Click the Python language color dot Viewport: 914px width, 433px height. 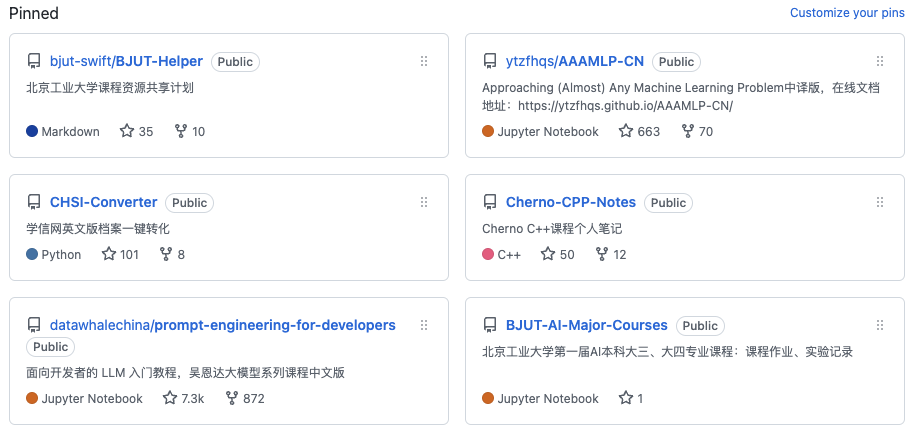coord(32,254)
